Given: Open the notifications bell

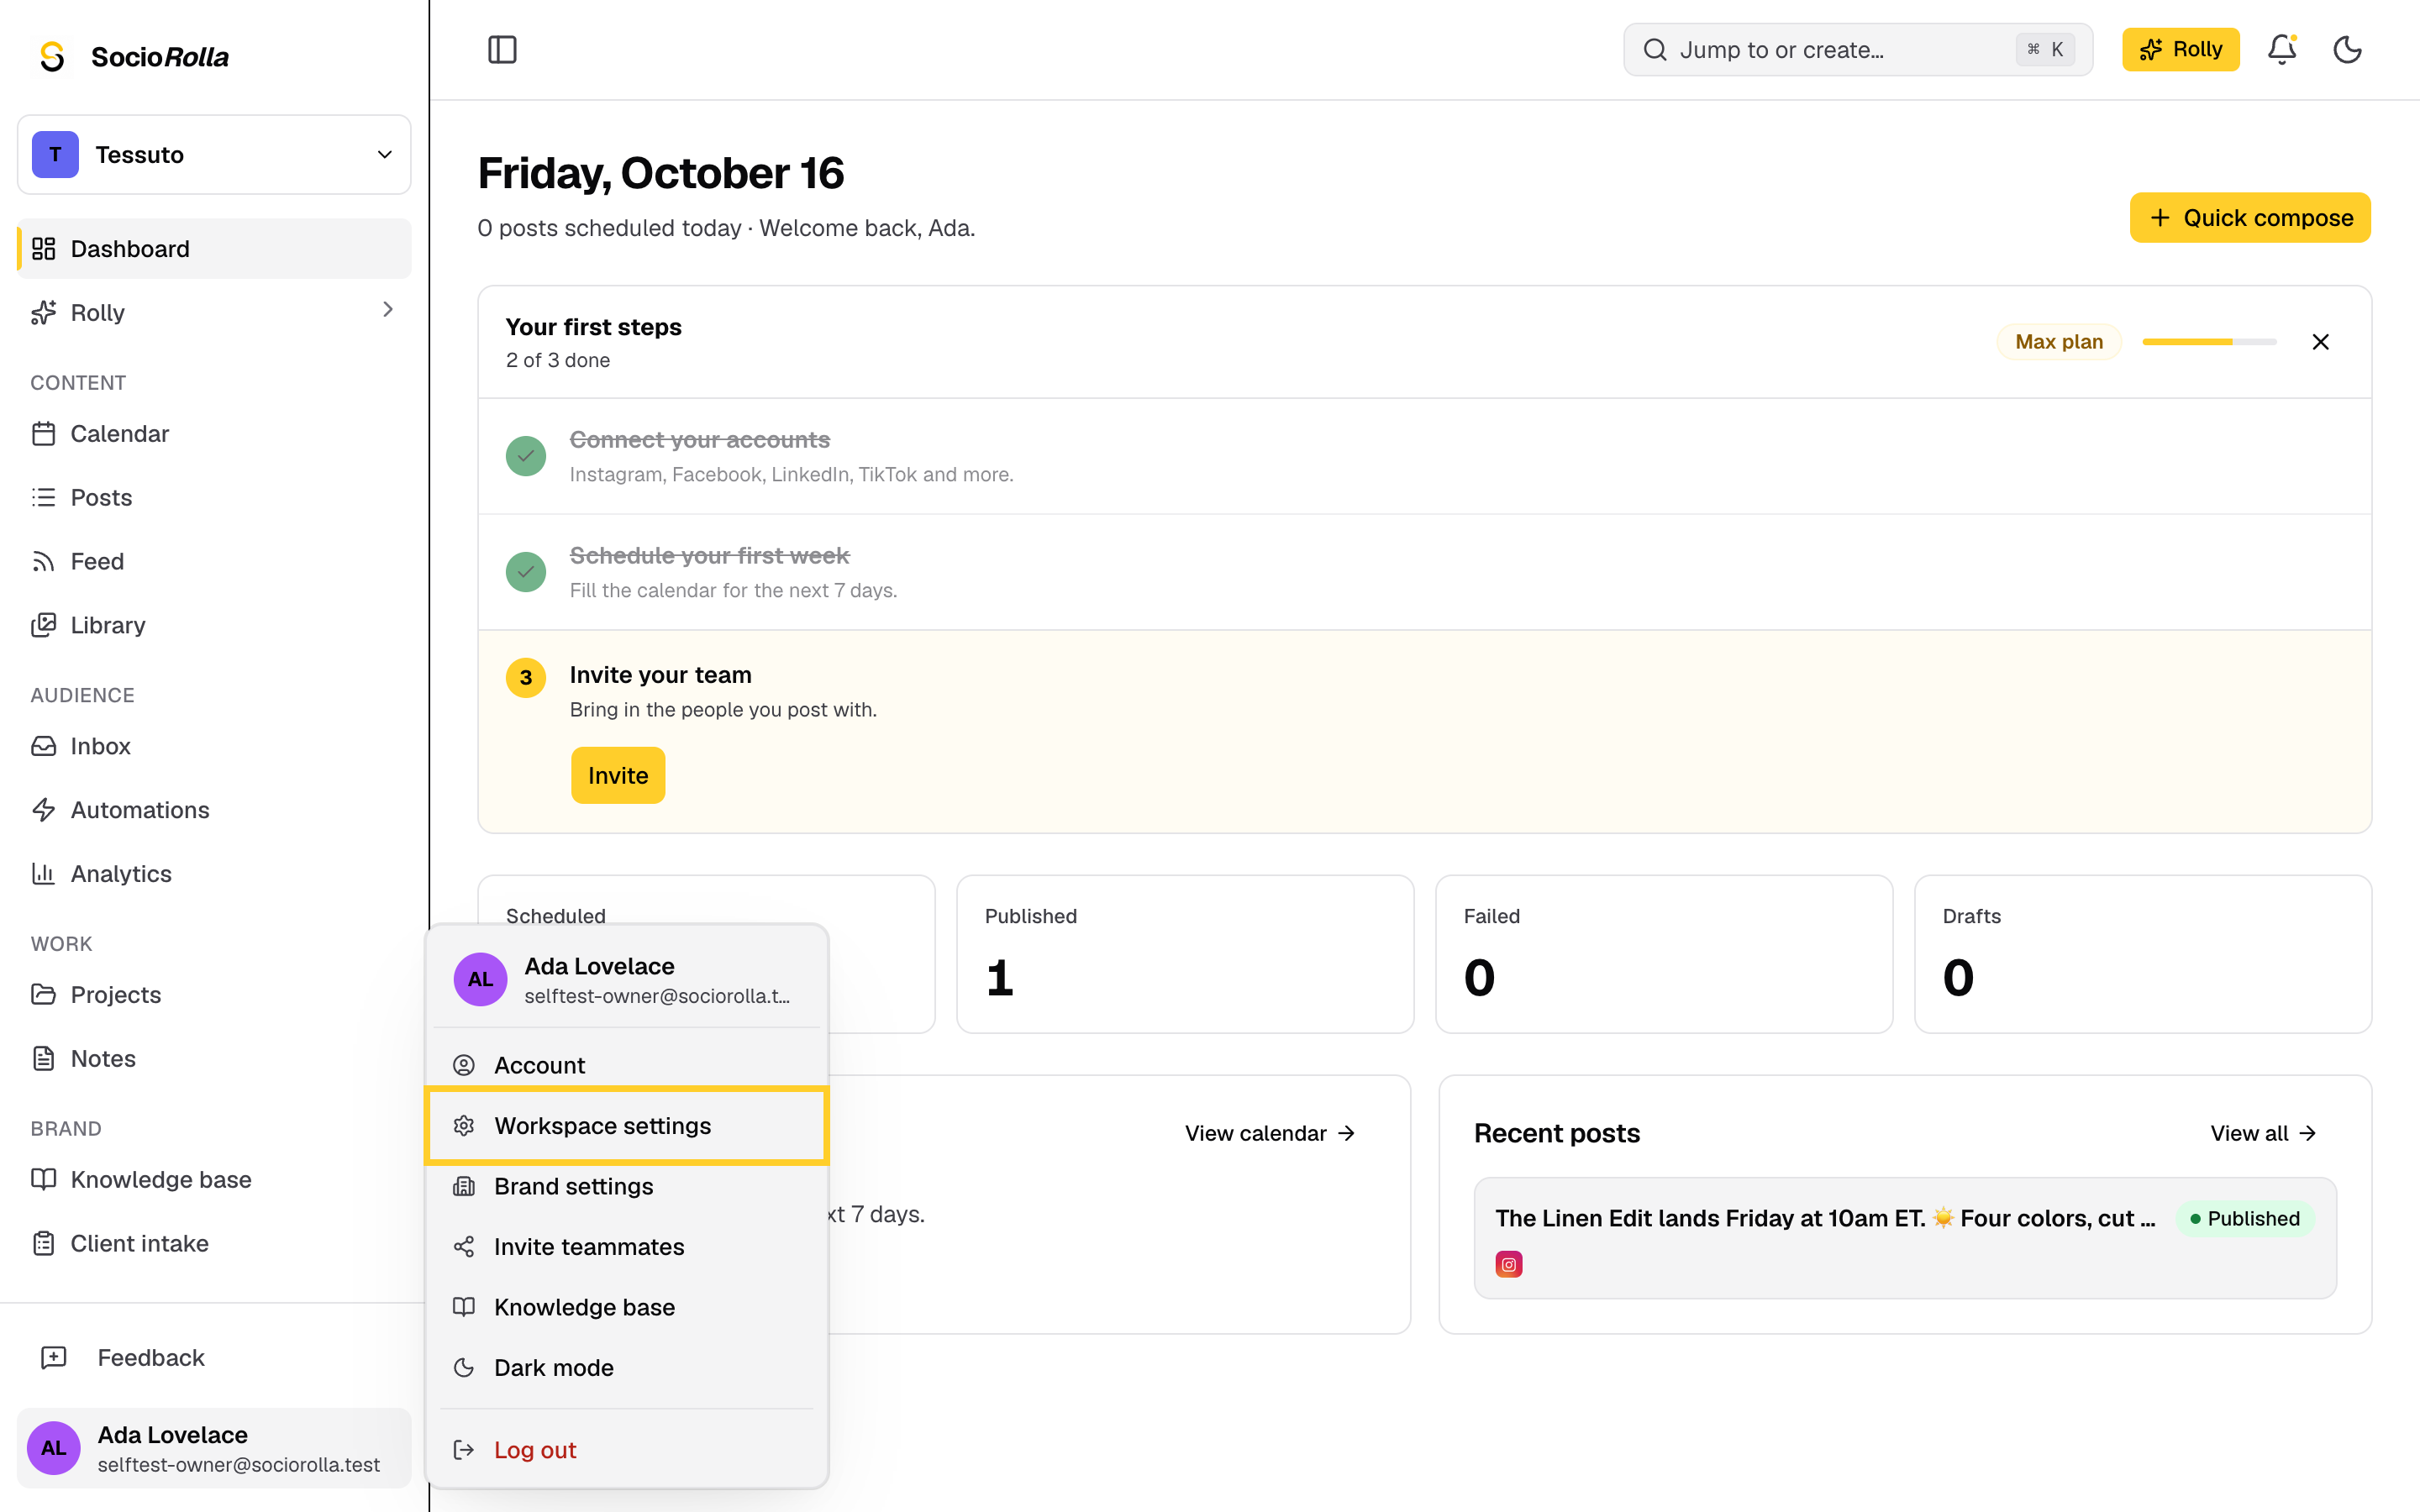Looking at the screenshot, I should pyautogui.click(x=2282, y=49).
